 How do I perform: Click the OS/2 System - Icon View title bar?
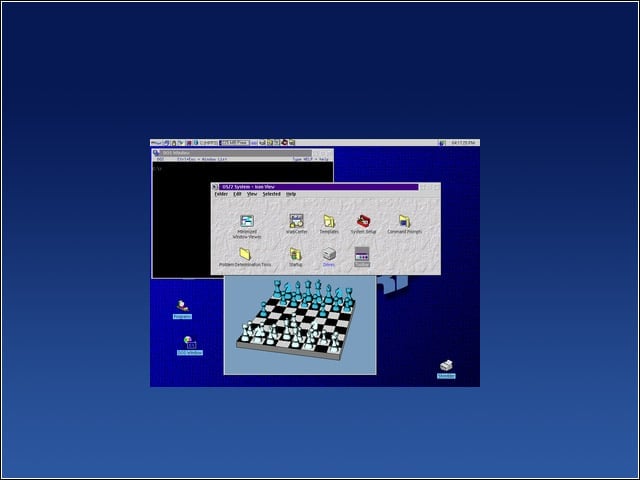318,187
